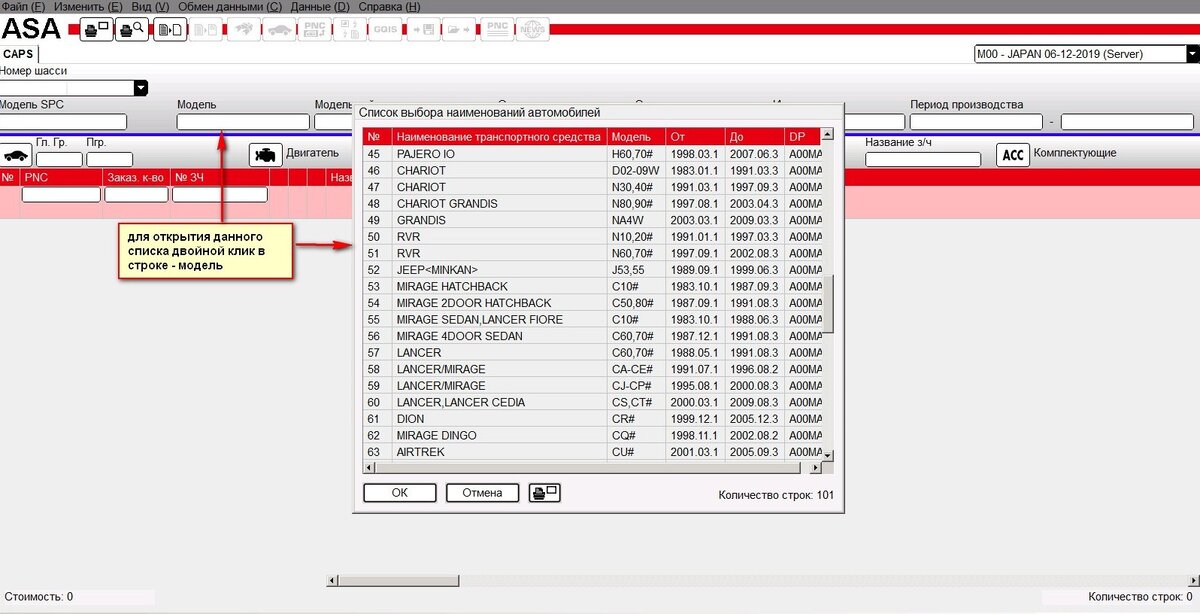The image size is (1200, 614).
Task: Select the AIRTREK row
Action: [x=592, y=452]
